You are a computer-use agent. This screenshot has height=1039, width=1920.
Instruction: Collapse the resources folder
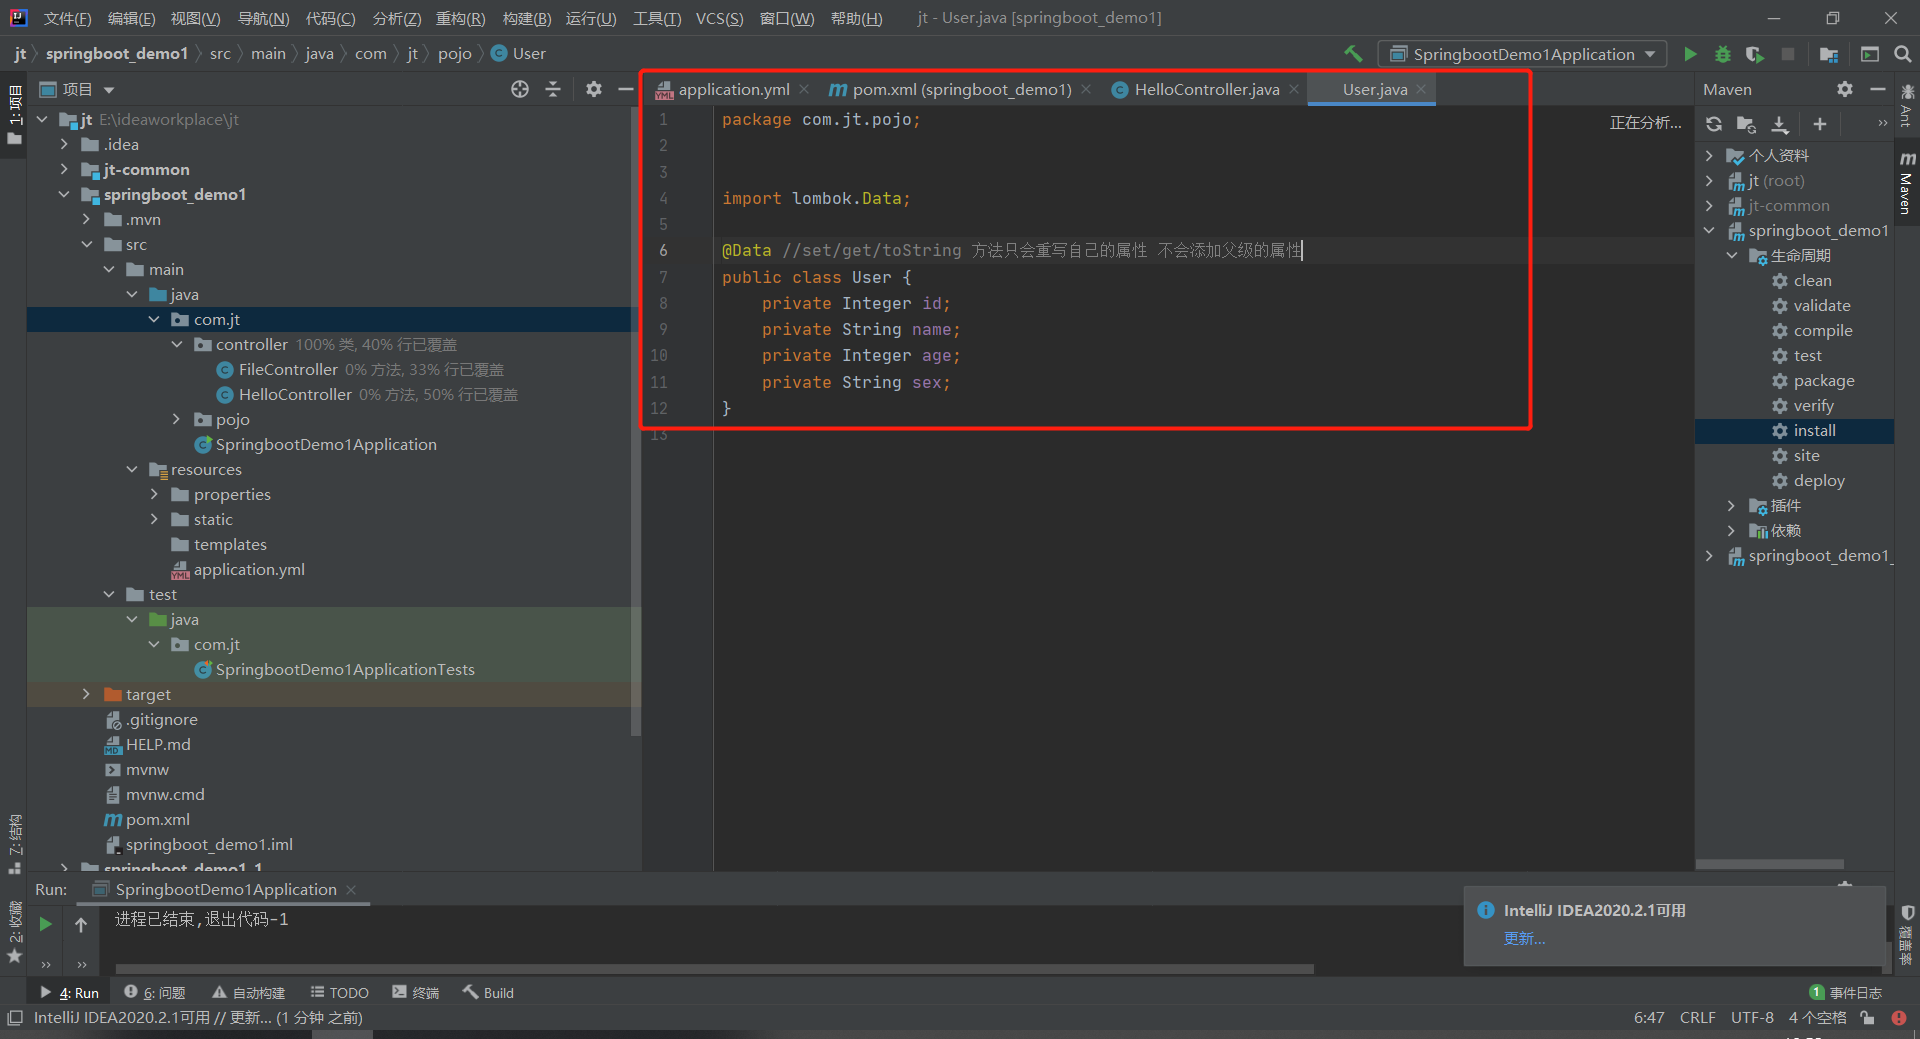coord(131,470)
